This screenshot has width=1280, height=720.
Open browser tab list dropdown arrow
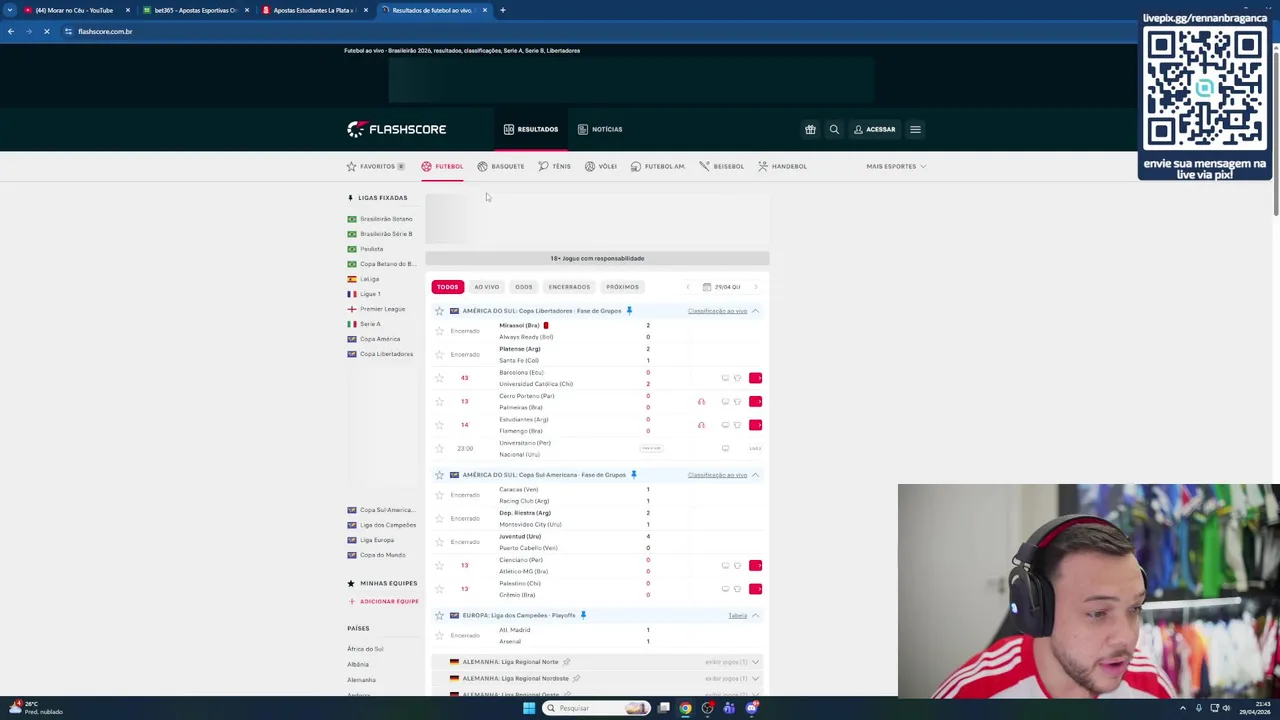pos(10,10)
